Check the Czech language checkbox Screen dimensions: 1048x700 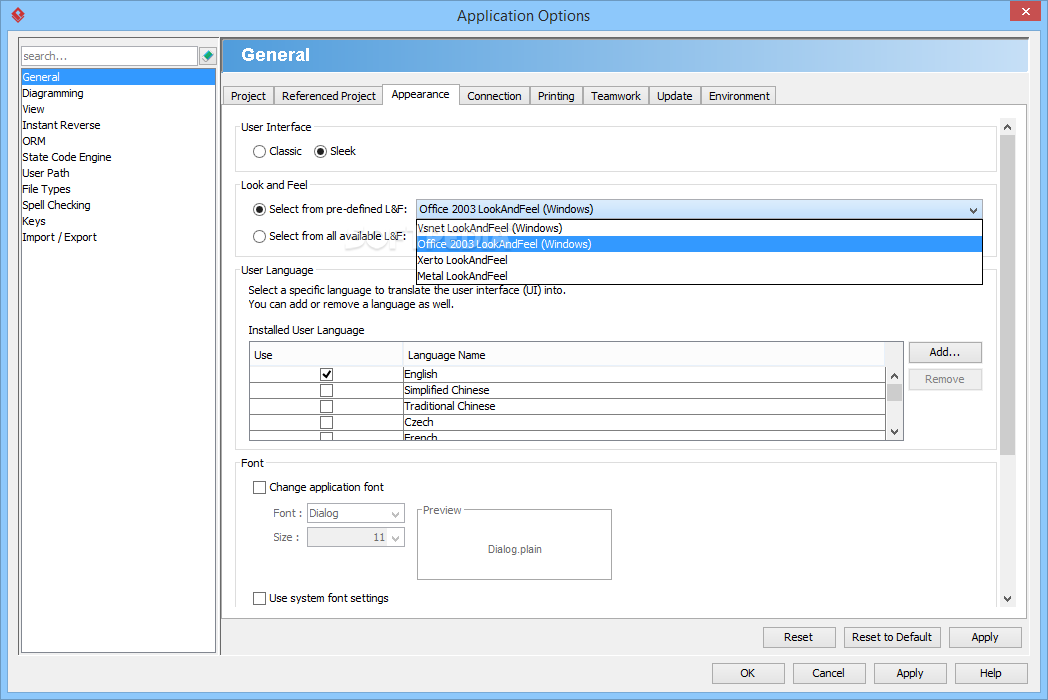[326, 423]
